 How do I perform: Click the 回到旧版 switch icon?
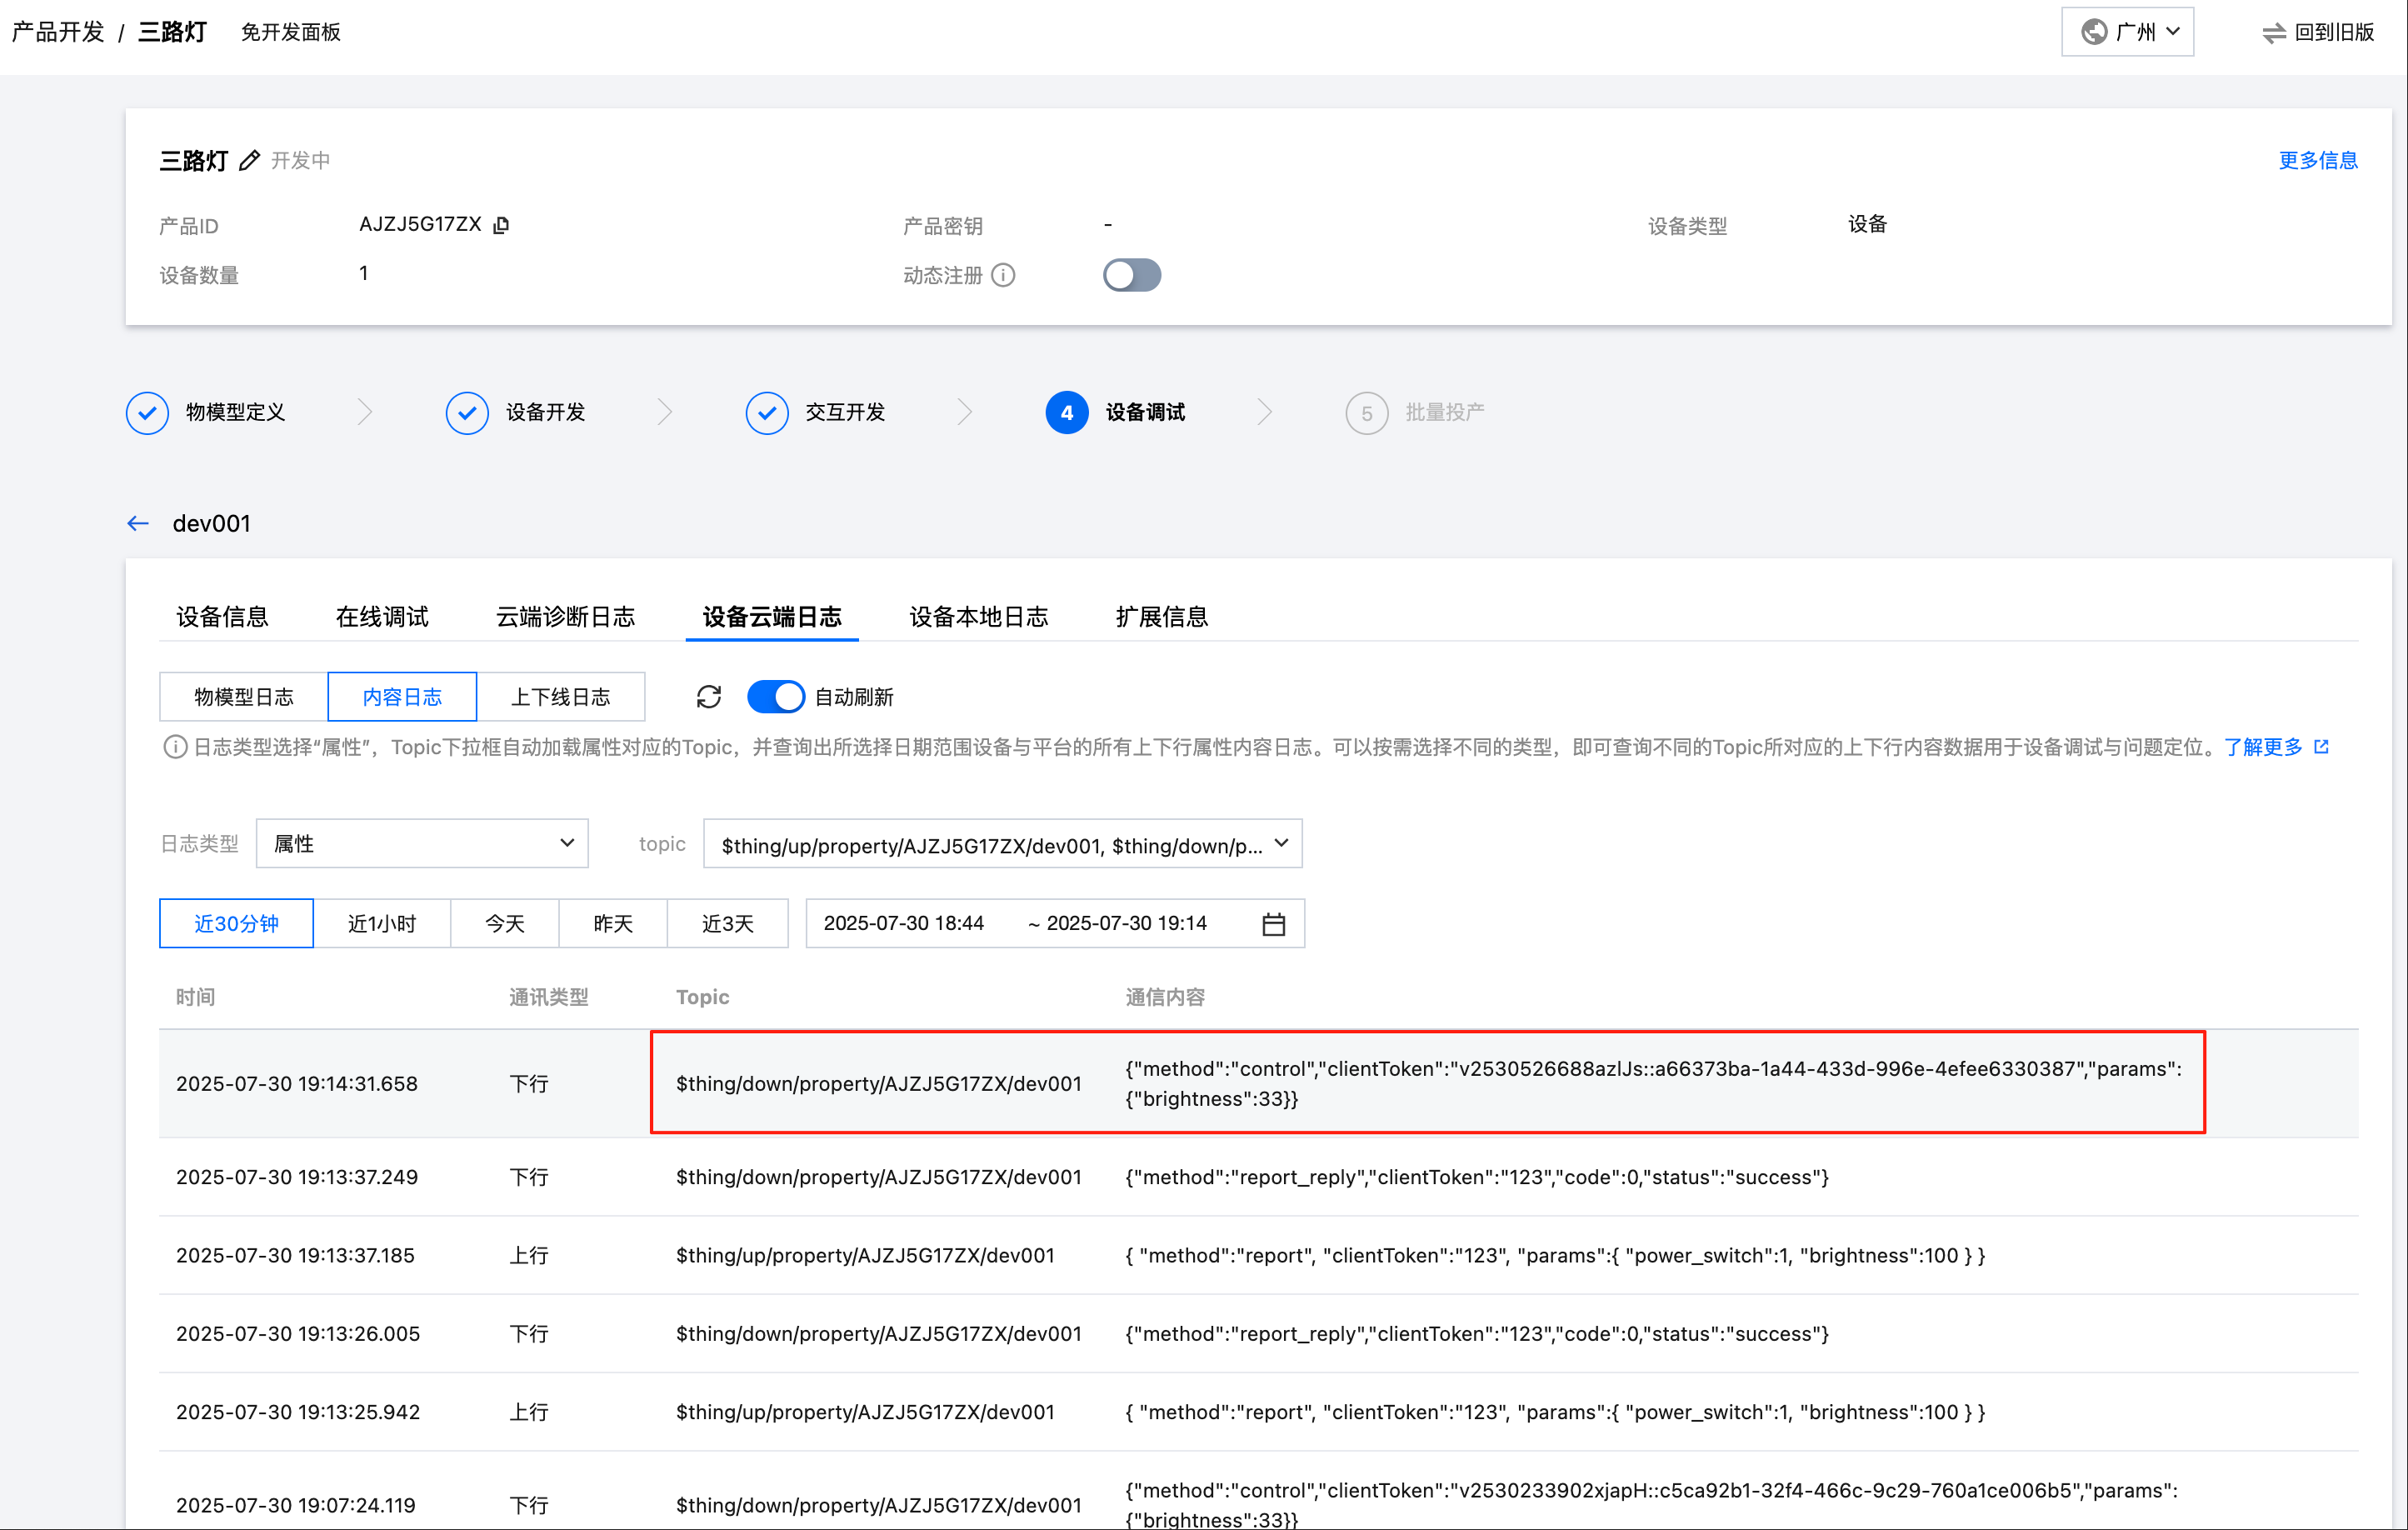point(2273,32)
